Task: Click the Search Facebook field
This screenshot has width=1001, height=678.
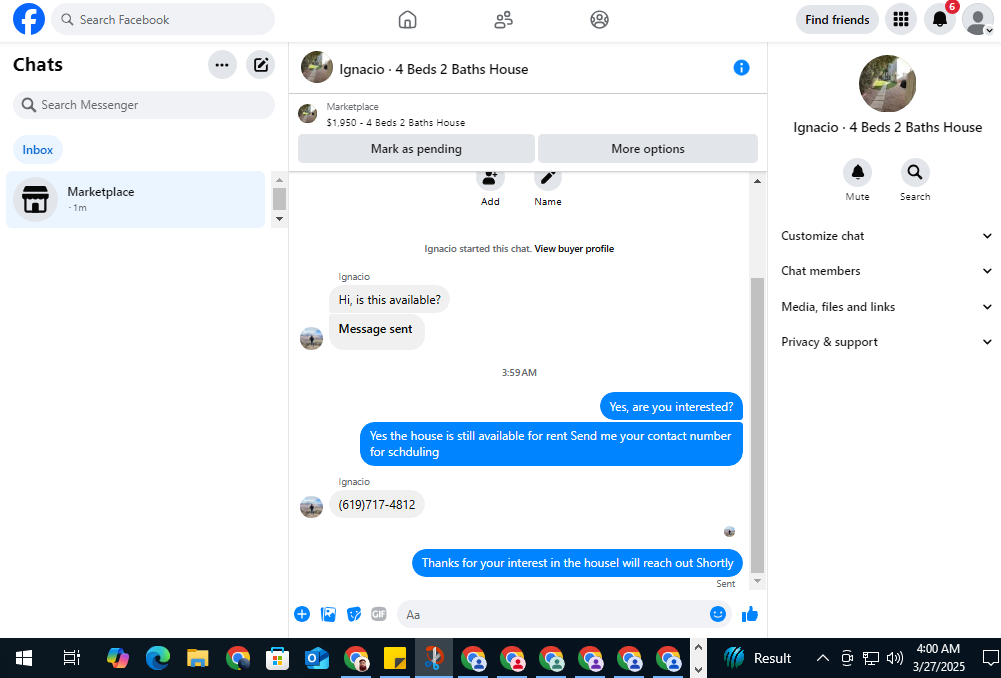Action: (163, 20)
